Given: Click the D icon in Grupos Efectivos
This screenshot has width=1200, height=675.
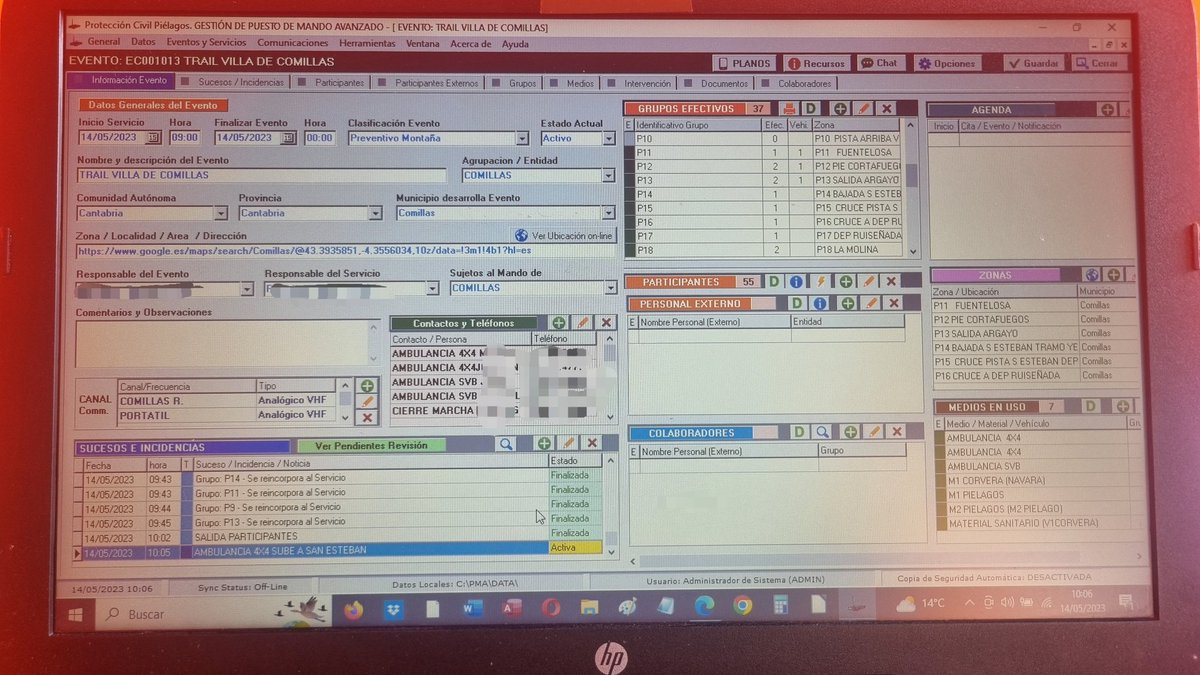Looking at the screenshot, I should 811,108.
